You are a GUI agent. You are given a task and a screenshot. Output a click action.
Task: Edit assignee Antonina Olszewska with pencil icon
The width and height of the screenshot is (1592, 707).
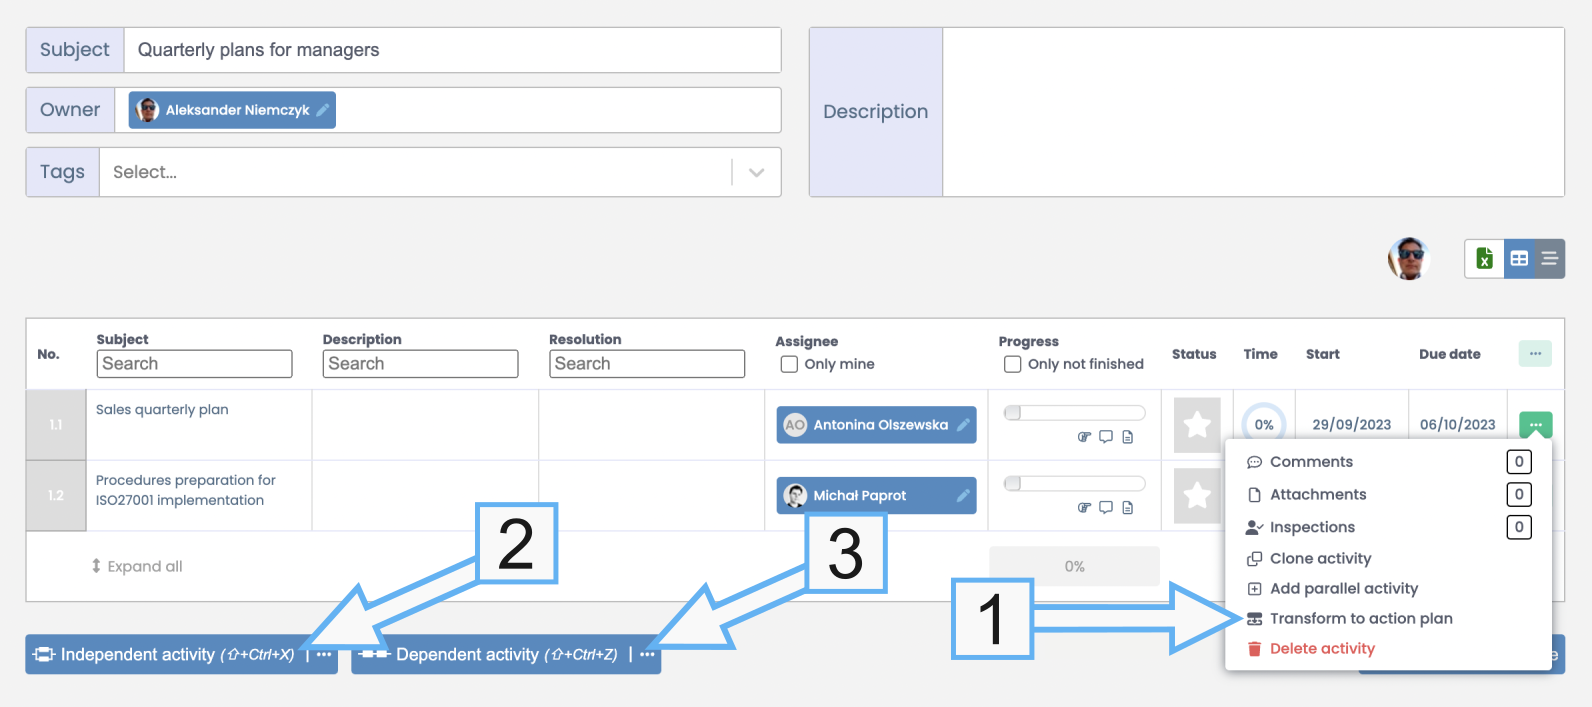[x=963, y=425]
